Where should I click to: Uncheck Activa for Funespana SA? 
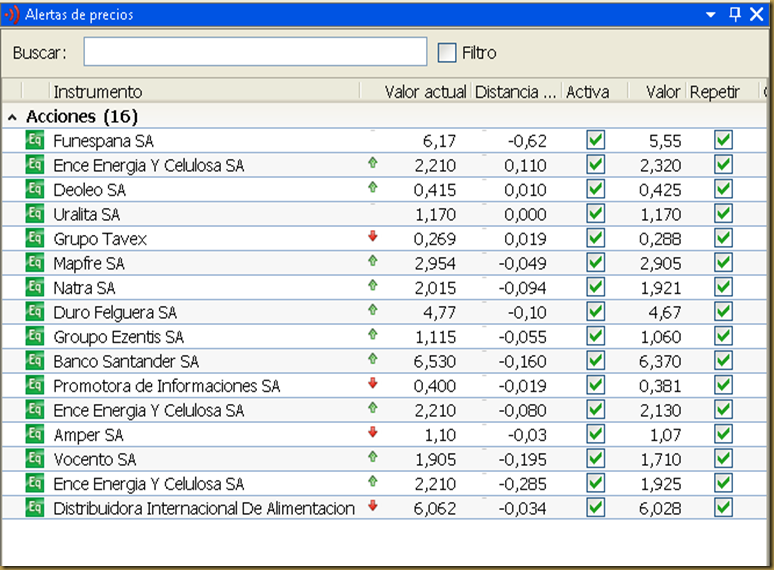click(595, 140)
